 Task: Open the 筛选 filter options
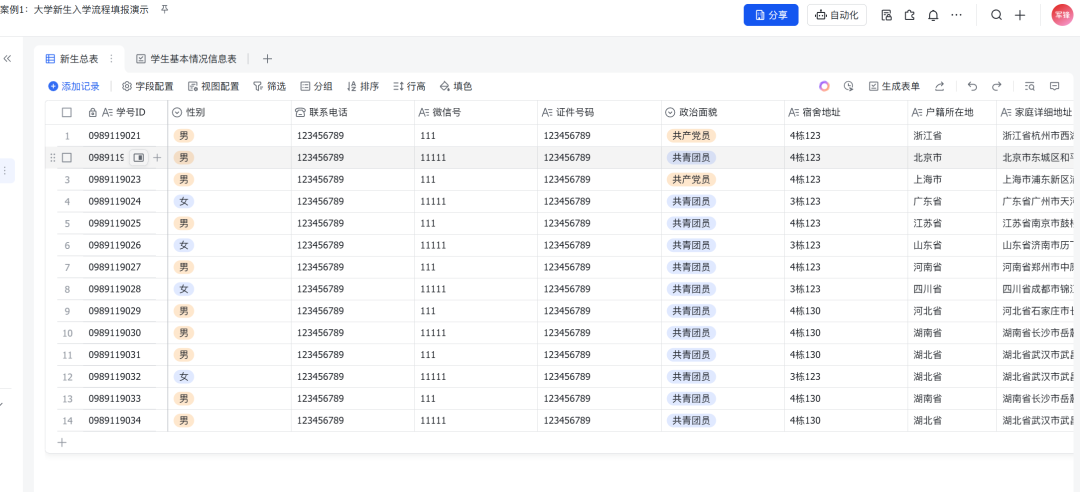pyautogui.click(x=269, y=87)
